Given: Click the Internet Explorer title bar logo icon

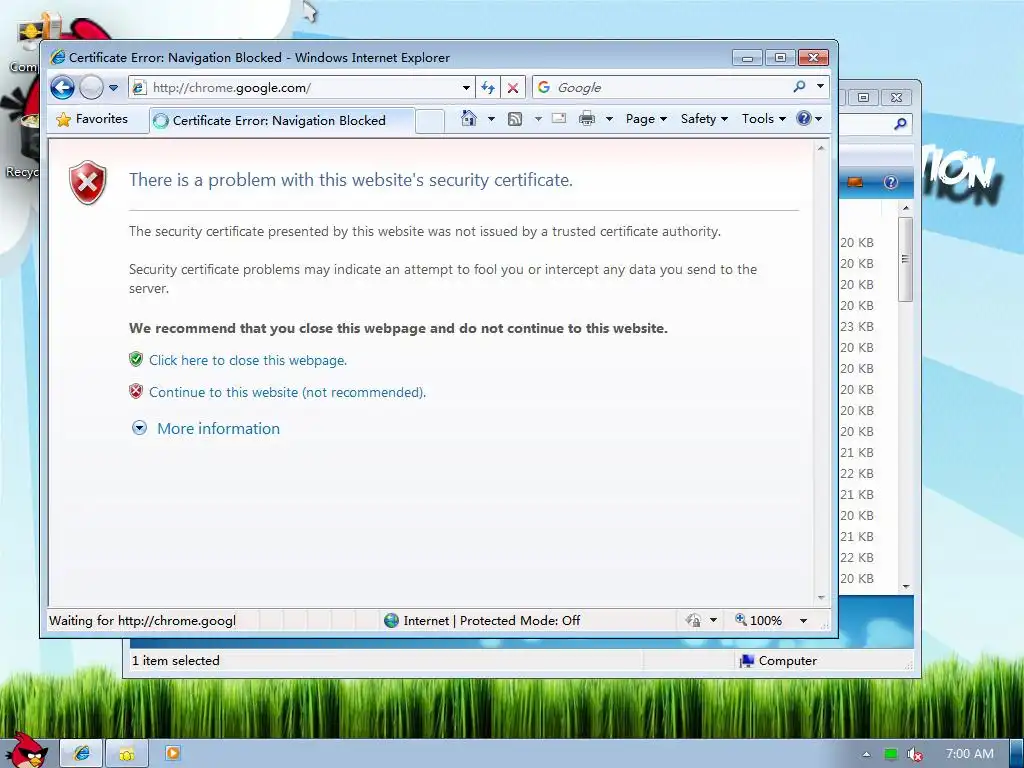Looking at the screenshot, I should click(x=58, y=57).
